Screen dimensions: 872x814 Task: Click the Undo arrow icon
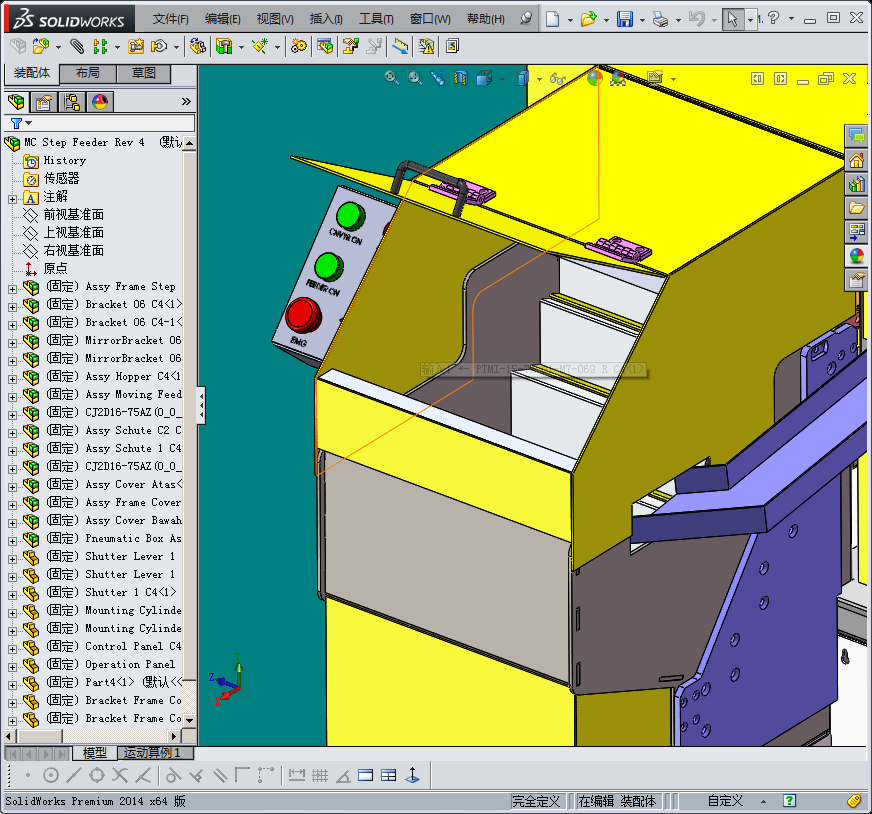coord(697,19)
